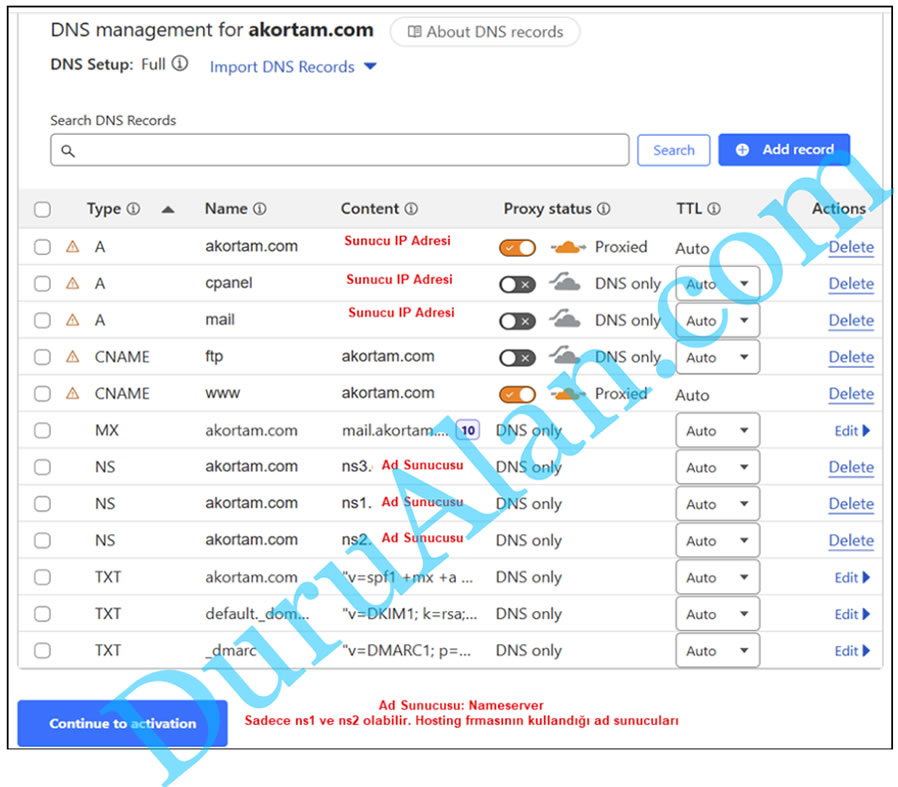Click the grey cloud icon on the ftp row

click(x=565, y=356)
